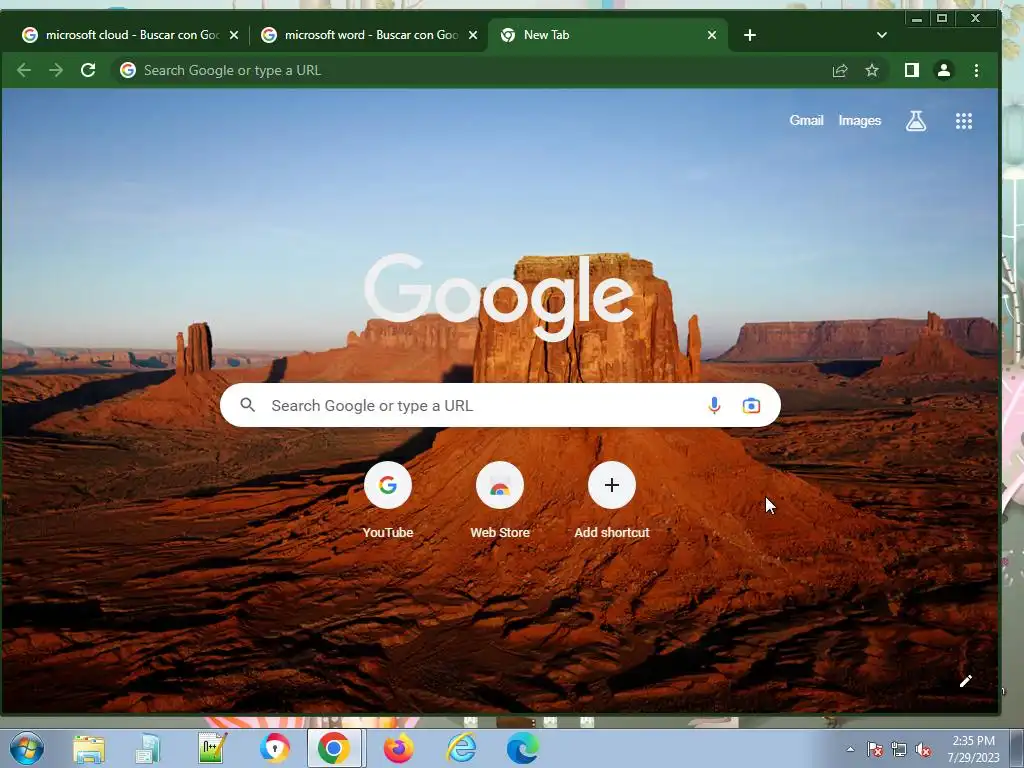Open the side panel icon

912,71
